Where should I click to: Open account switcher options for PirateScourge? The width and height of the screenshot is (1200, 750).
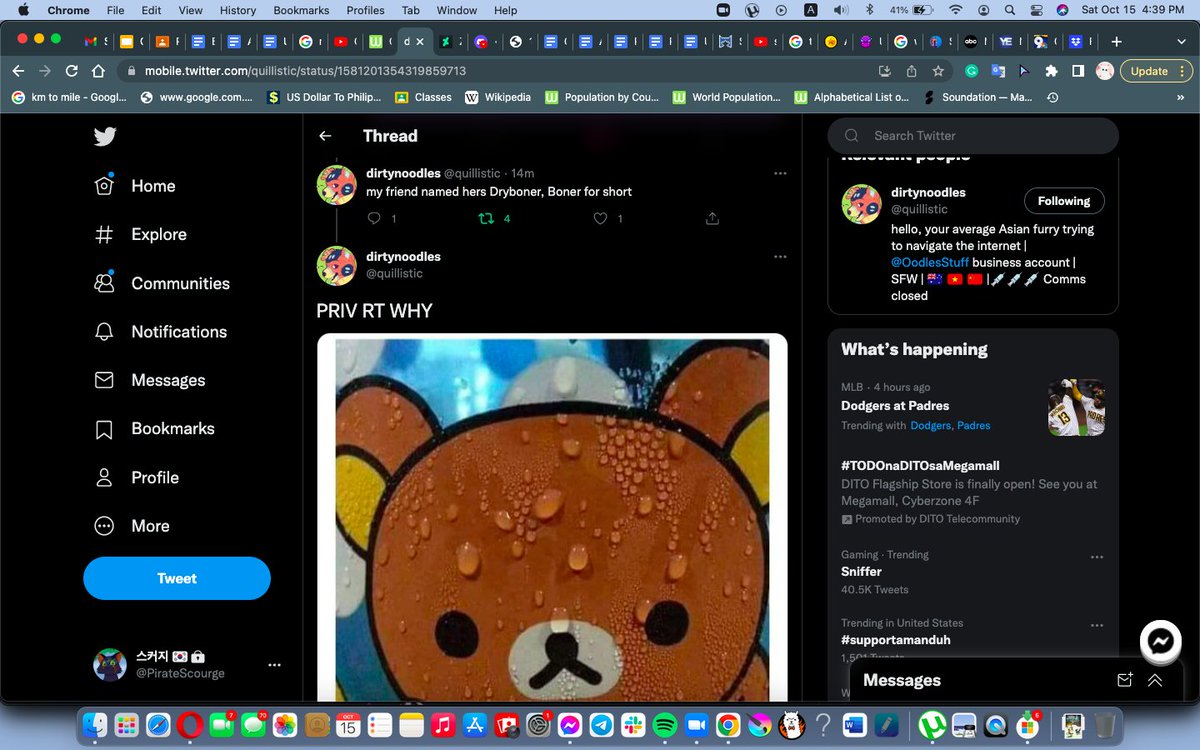coord(274,665)
